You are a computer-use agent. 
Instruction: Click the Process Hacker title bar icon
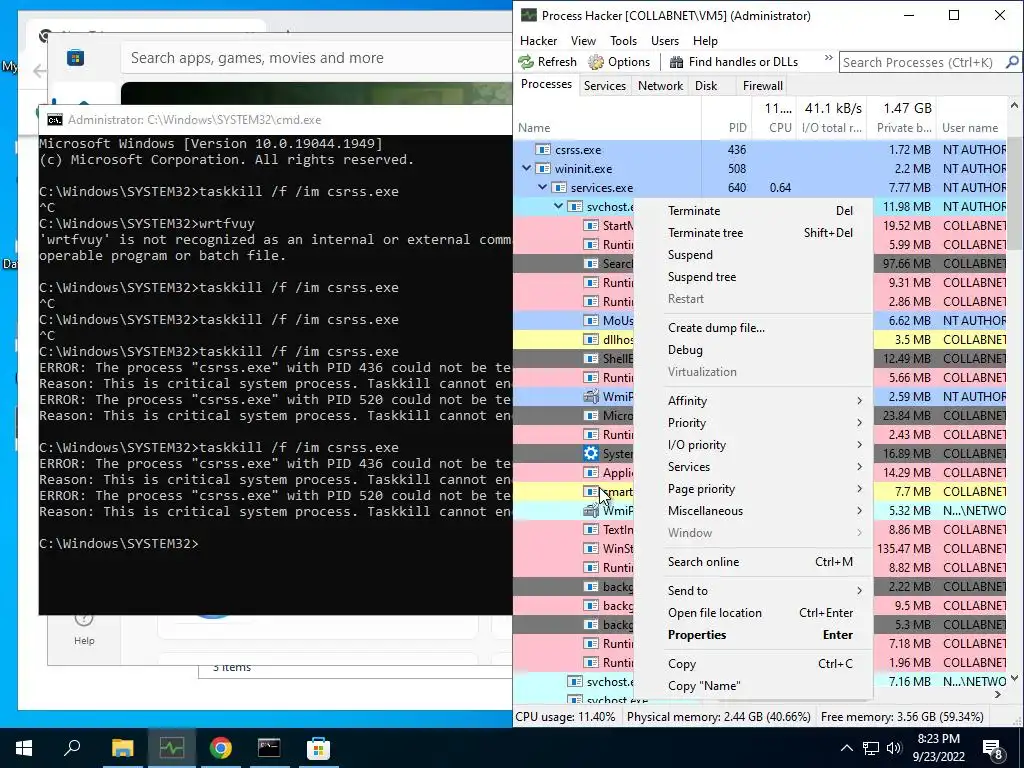(x=528, y=15)
